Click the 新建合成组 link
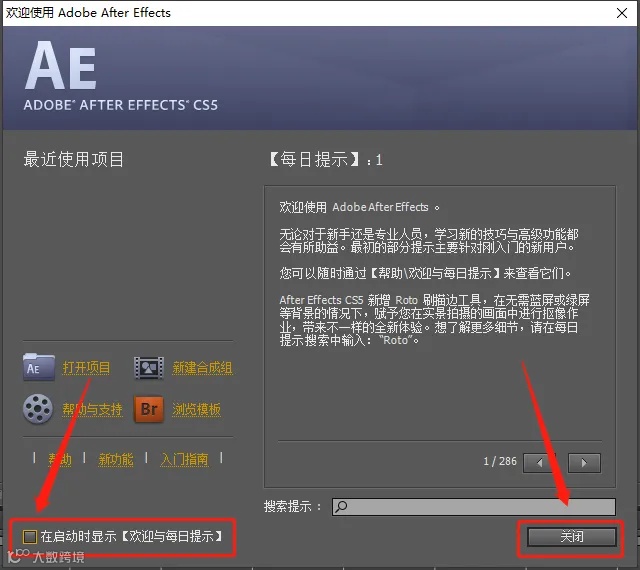The image size is (640, 570). [x=202, y=367]
